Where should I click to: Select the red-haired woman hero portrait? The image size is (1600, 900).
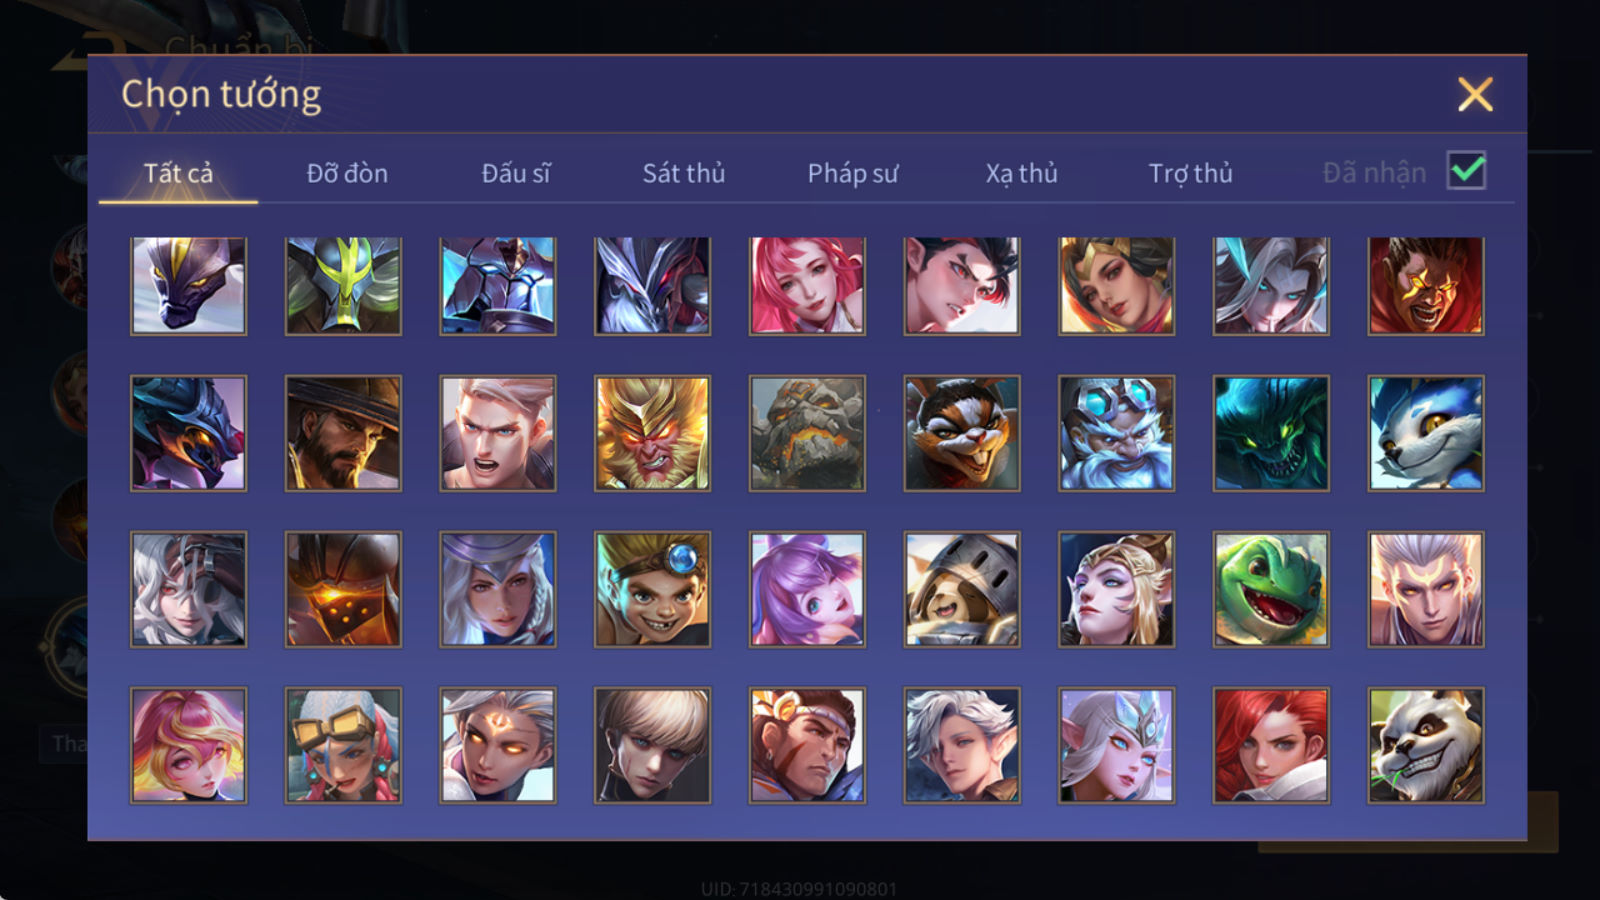coord(1271,745)
